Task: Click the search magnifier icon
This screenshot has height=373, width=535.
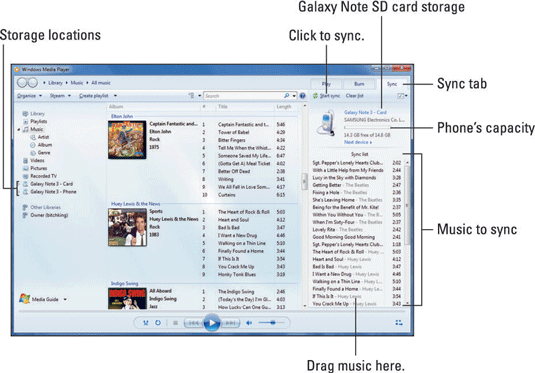Action: pyautogui.click(x=287, y=96)
